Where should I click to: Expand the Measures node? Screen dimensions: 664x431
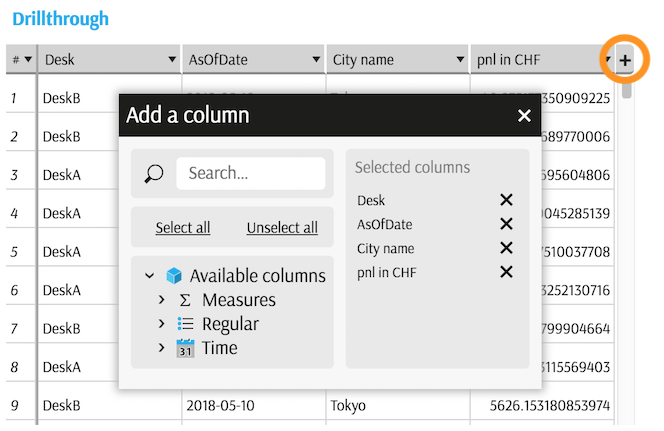click(161, 300)
